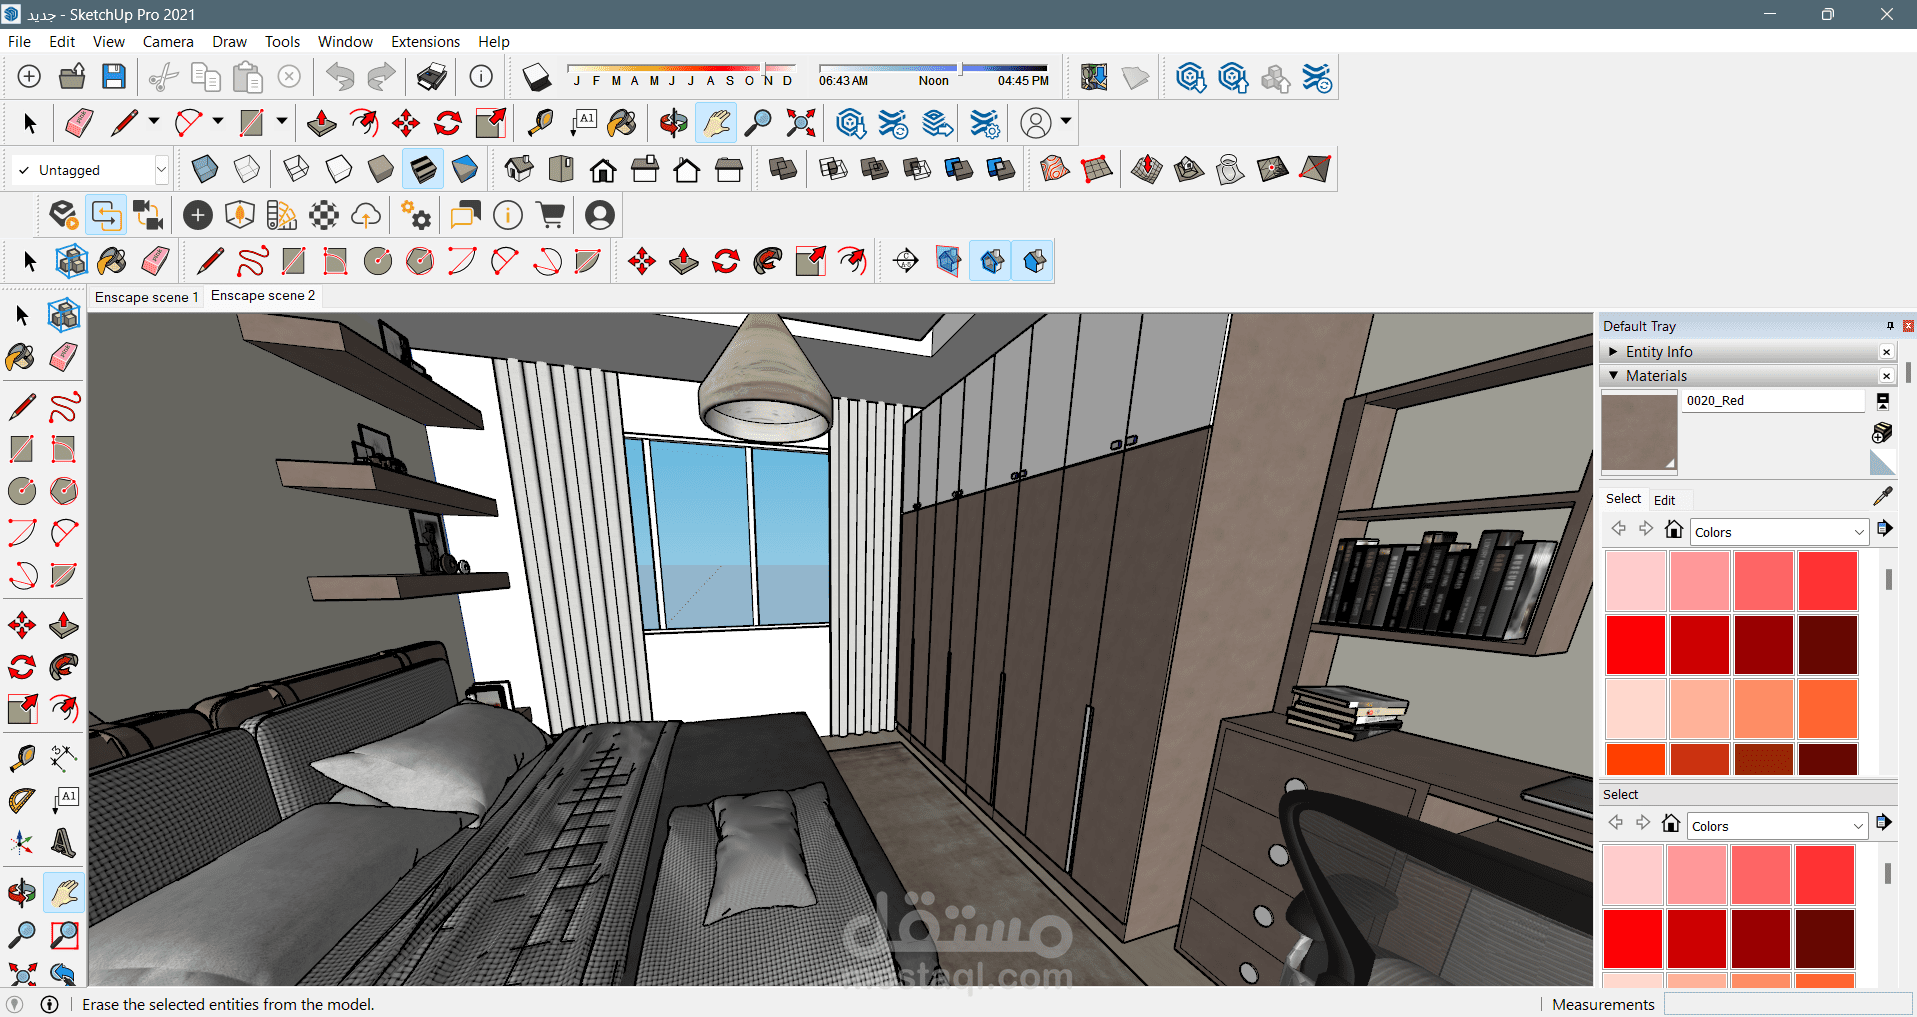Toggle Display Section Cuts
1917x1017 pixels.
tap(991, 262)
